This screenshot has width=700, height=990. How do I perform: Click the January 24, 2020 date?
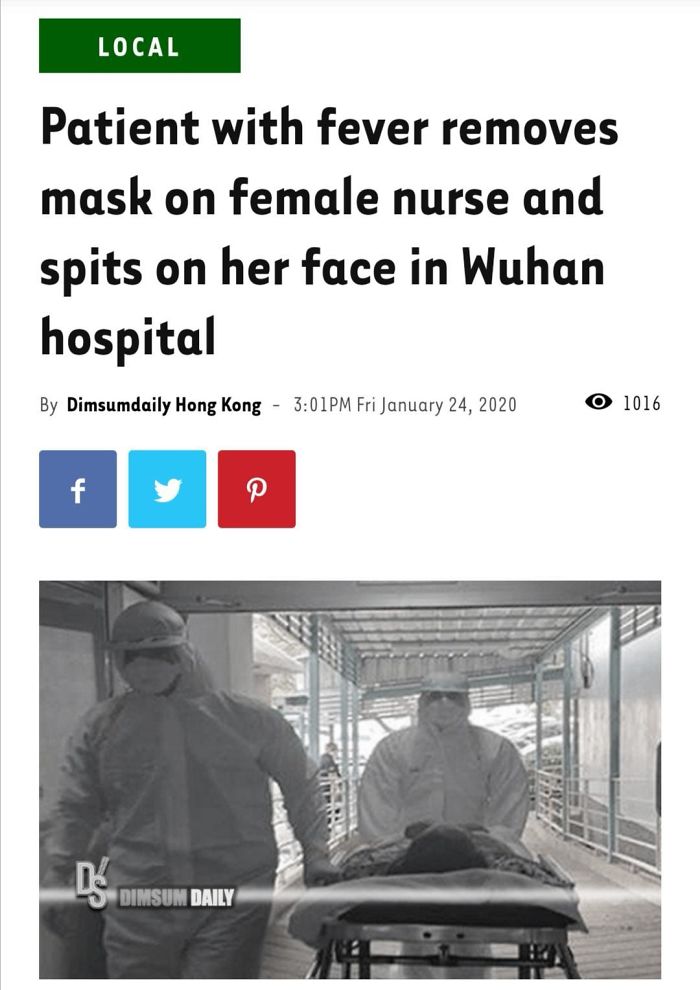coord(448,404)
